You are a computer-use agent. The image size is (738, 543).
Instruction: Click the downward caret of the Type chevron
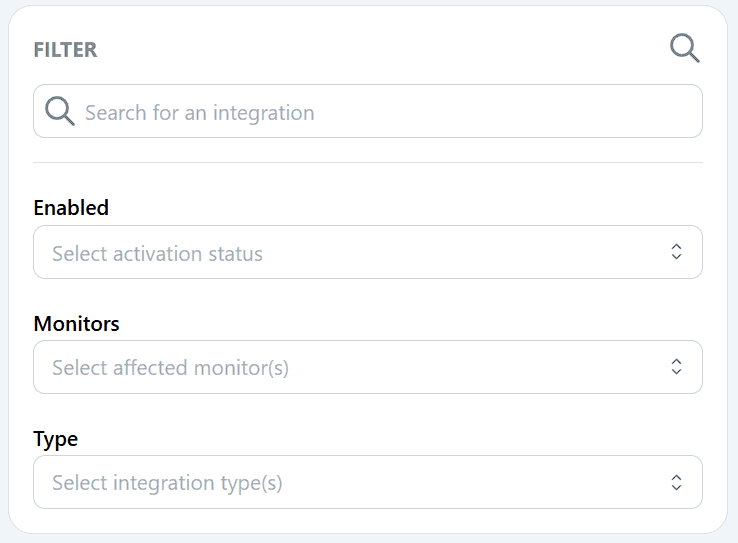676,488
